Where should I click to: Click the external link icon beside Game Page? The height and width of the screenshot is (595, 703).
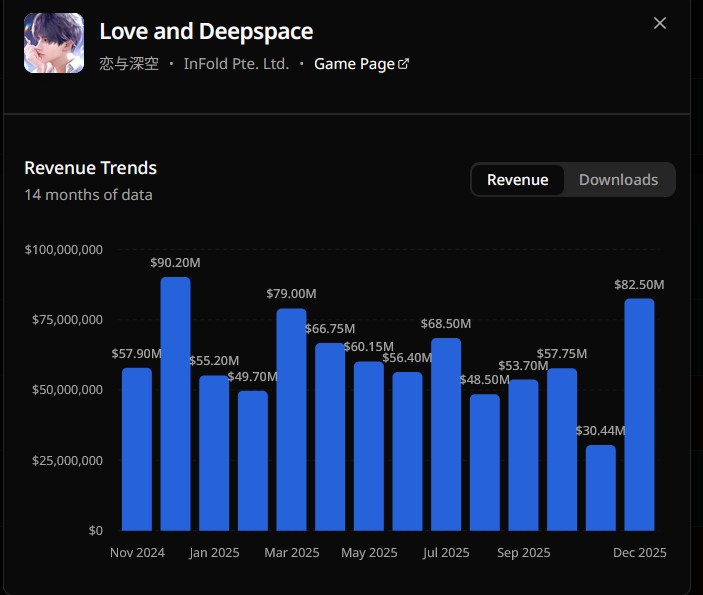coord(404,64)
